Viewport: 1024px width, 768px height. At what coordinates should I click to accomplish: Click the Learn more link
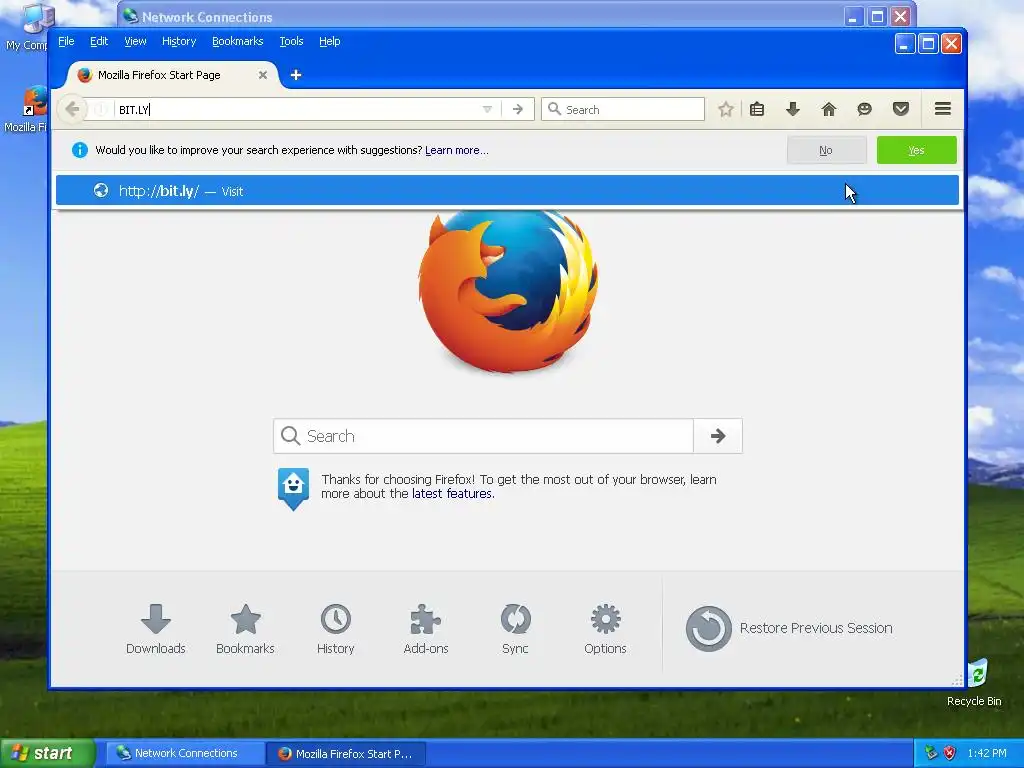click(456, 150)
